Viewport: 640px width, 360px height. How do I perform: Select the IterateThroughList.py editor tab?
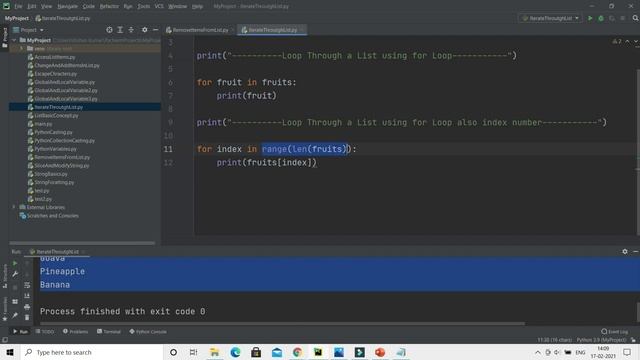pyautogui.click(x=272, y=30)
